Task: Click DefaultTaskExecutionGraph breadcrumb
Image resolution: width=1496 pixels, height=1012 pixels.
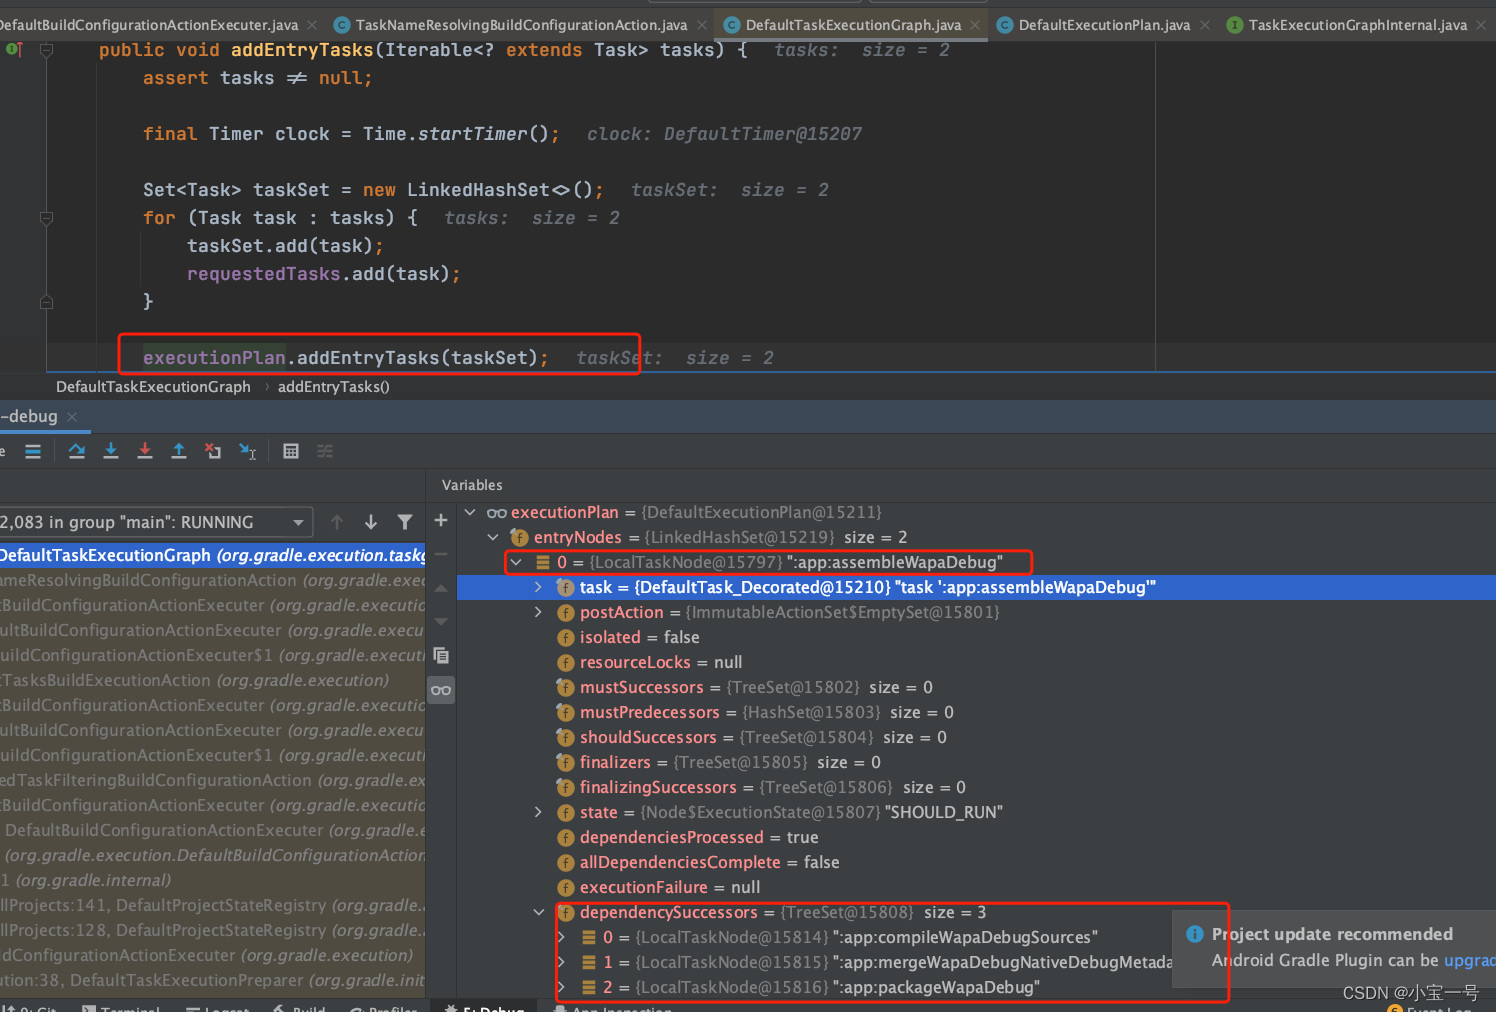Action: (x=153, y=387)
